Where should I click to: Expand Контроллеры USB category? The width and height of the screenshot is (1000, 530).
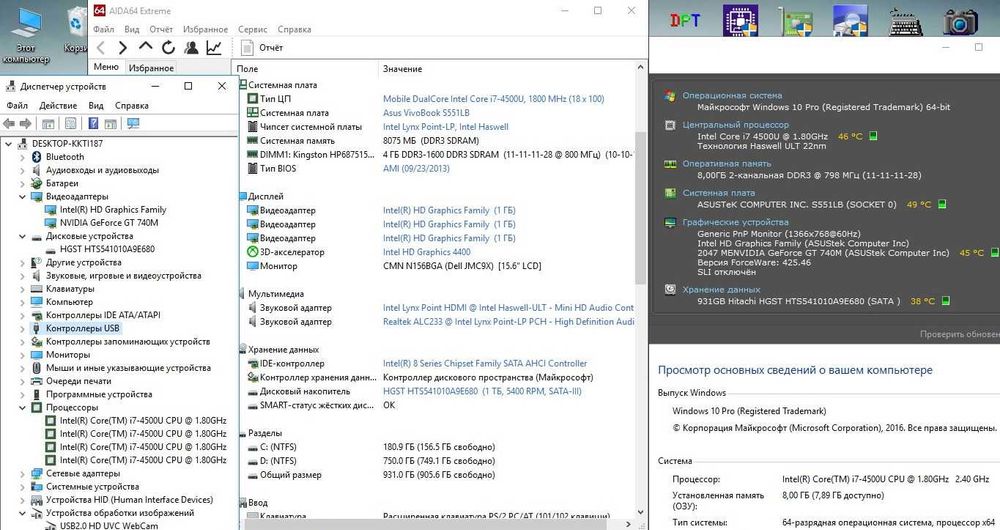coord(22,328)
